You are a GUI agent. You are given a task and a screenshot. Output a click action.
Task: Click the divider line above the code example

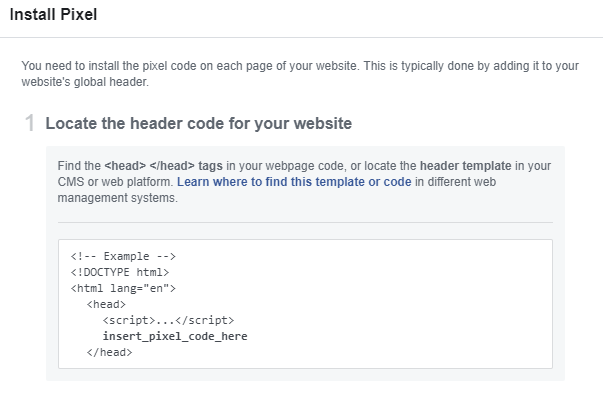coord(305,222)
